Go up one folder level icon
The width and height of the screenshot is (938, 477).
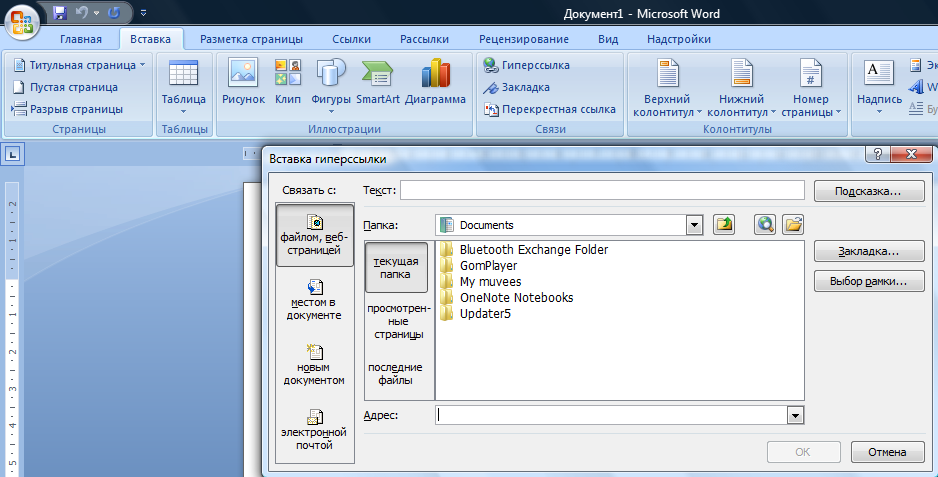point(724,225)
